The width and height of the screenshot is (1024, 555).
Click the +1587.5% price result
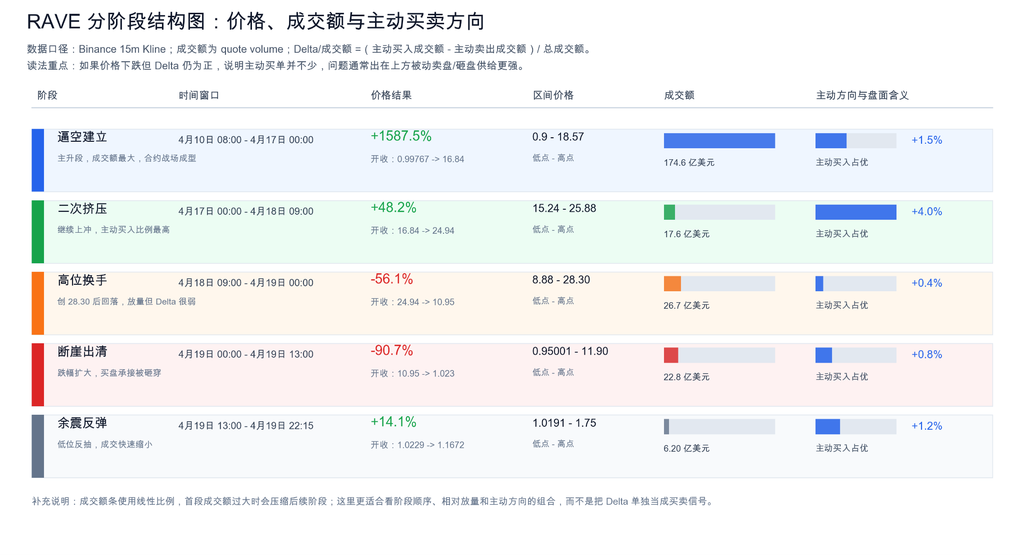point(401,136)
